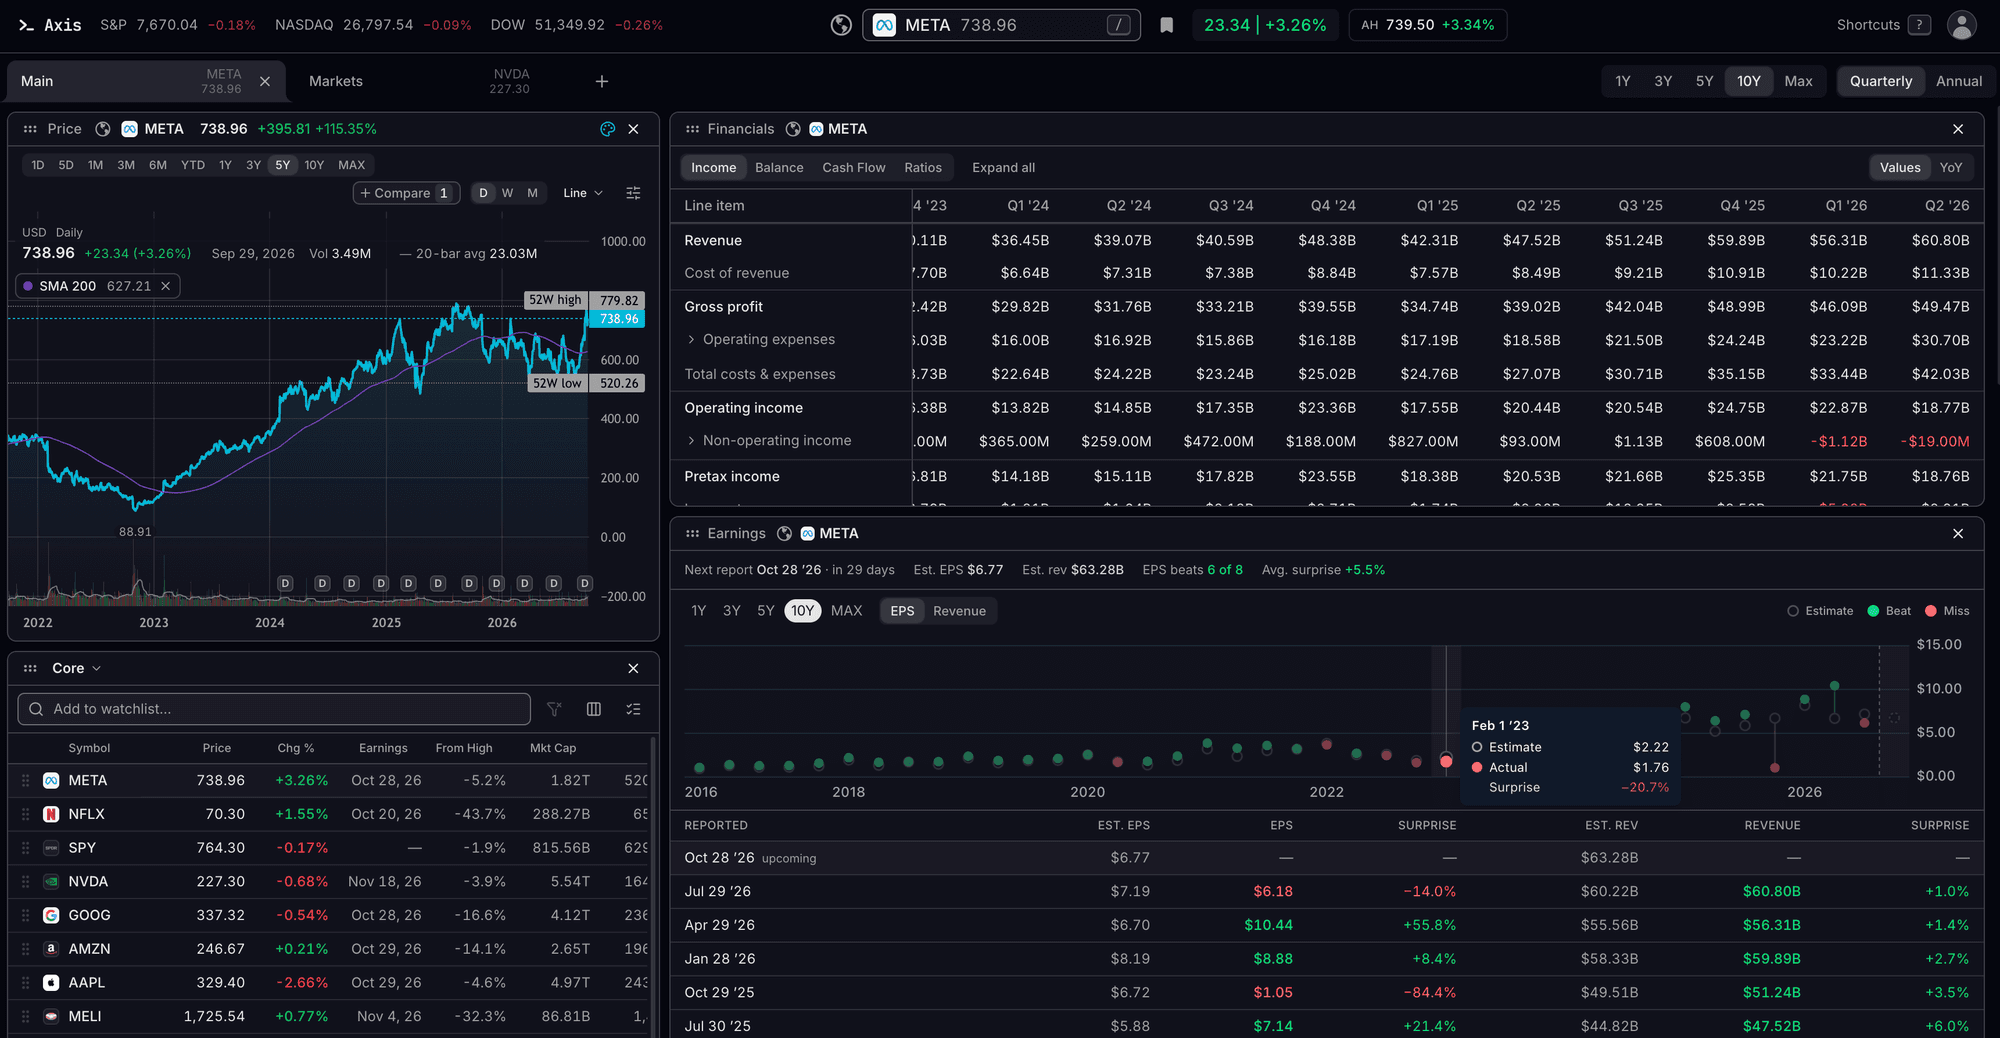Grab the row handle next to AAPL
Viewport: 2000px width, 1038px height.
tap(25, 983)
